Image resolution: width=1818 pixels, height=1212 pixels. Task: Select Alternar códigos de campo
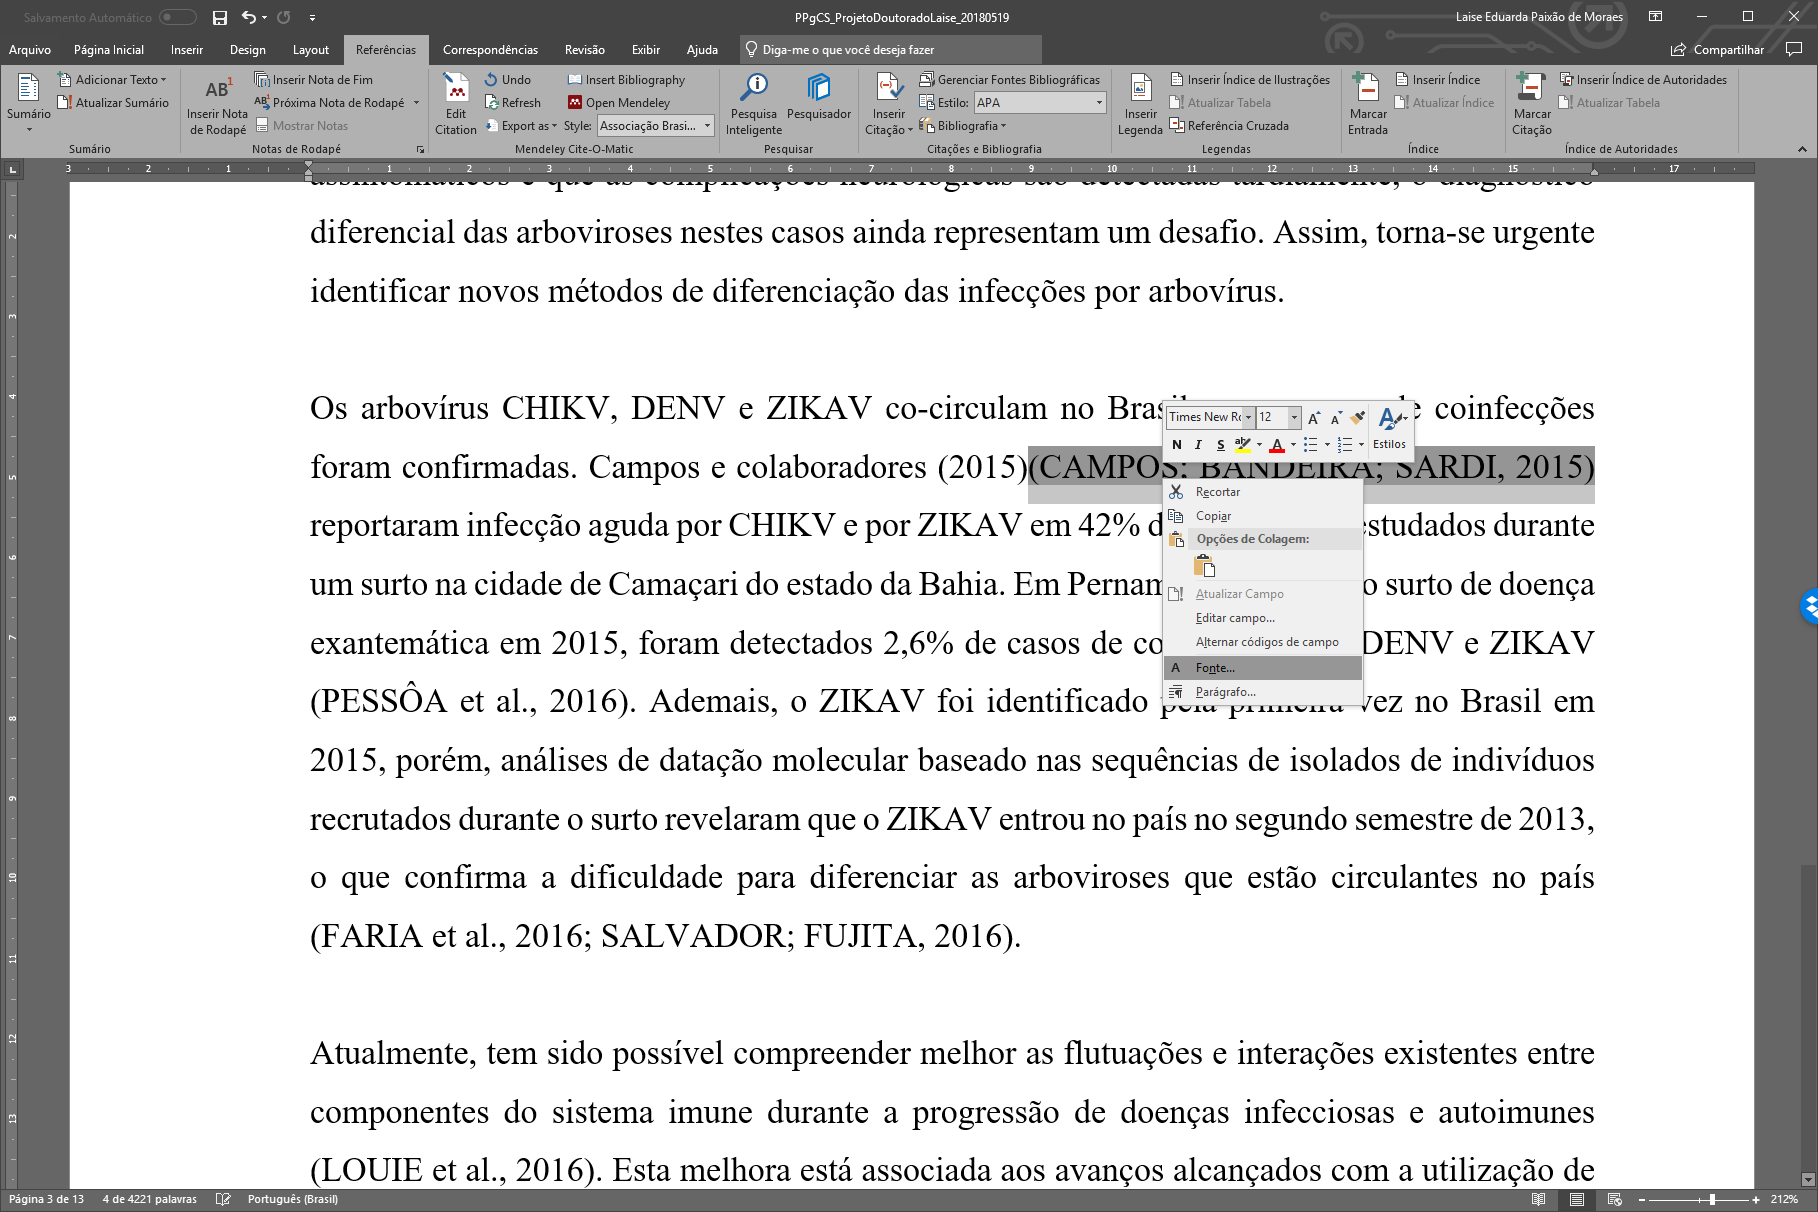click(1263, 642)
